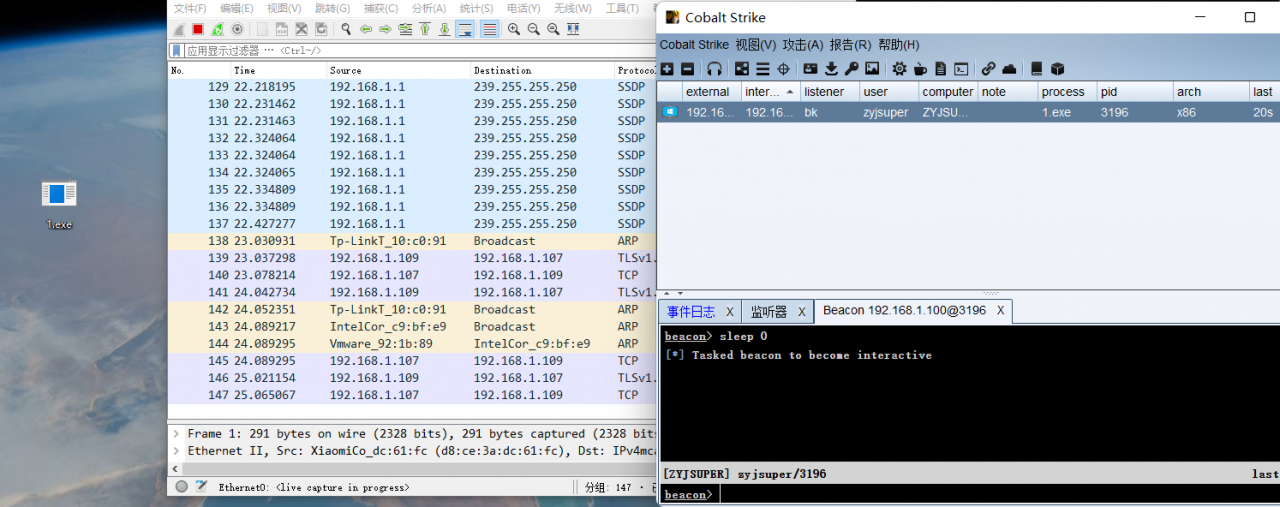Click the coffee cup Java applet icon

click(x=920, y=69)
